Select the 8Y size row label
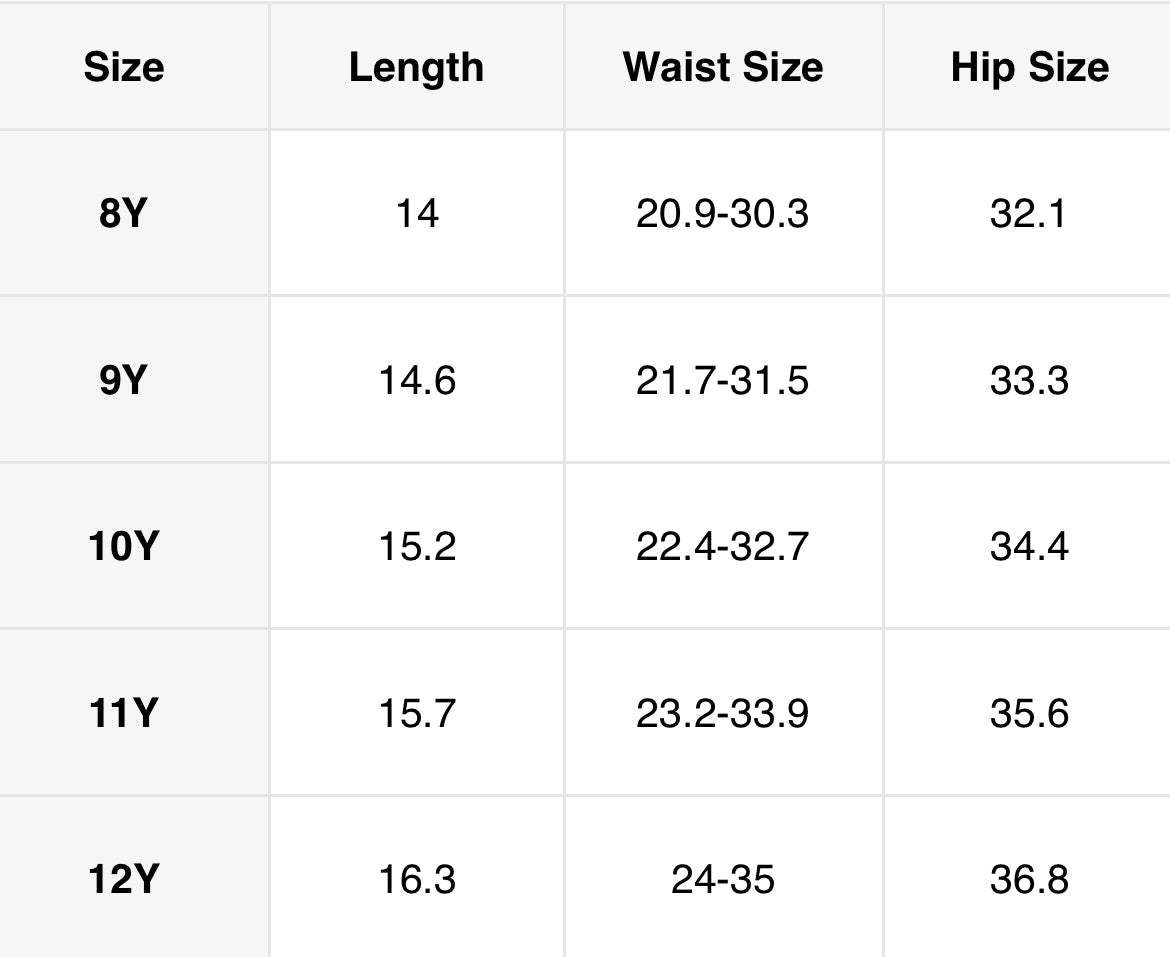The width and height of the screenshot is (1170, 957). pyautogui.click(x=123, y=214)
